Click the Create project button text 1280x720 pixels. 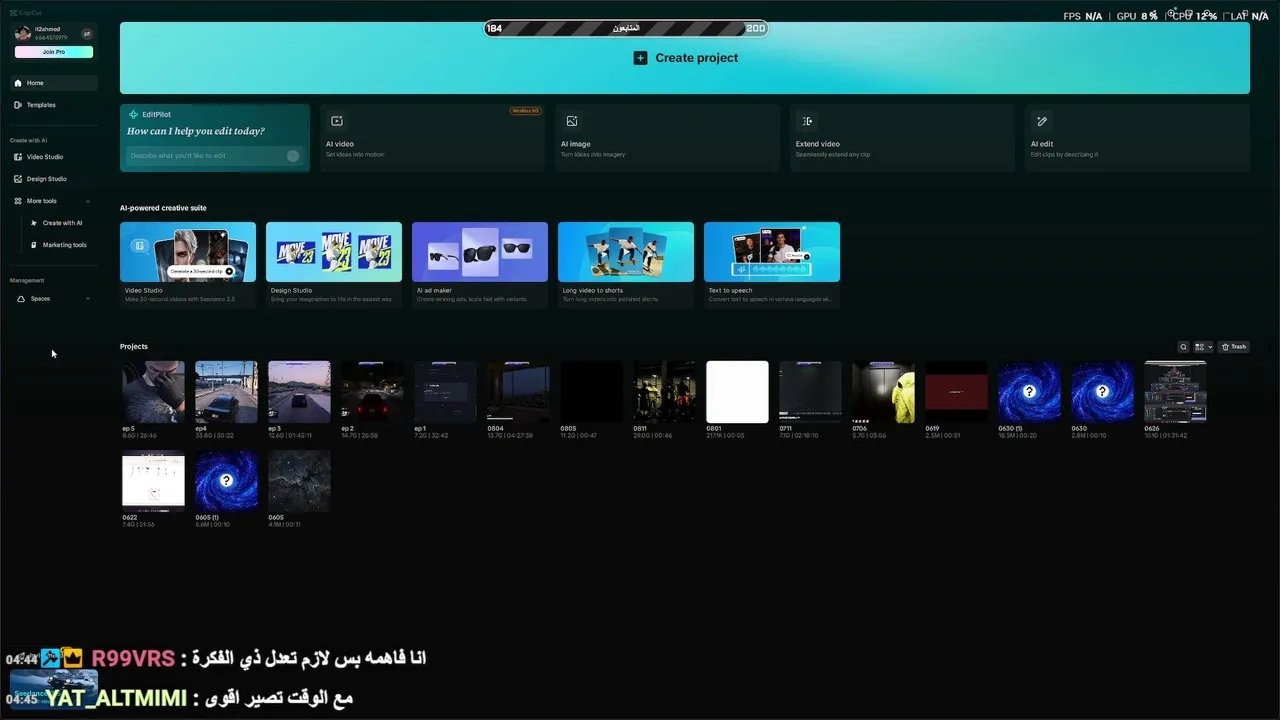[696, 58]
